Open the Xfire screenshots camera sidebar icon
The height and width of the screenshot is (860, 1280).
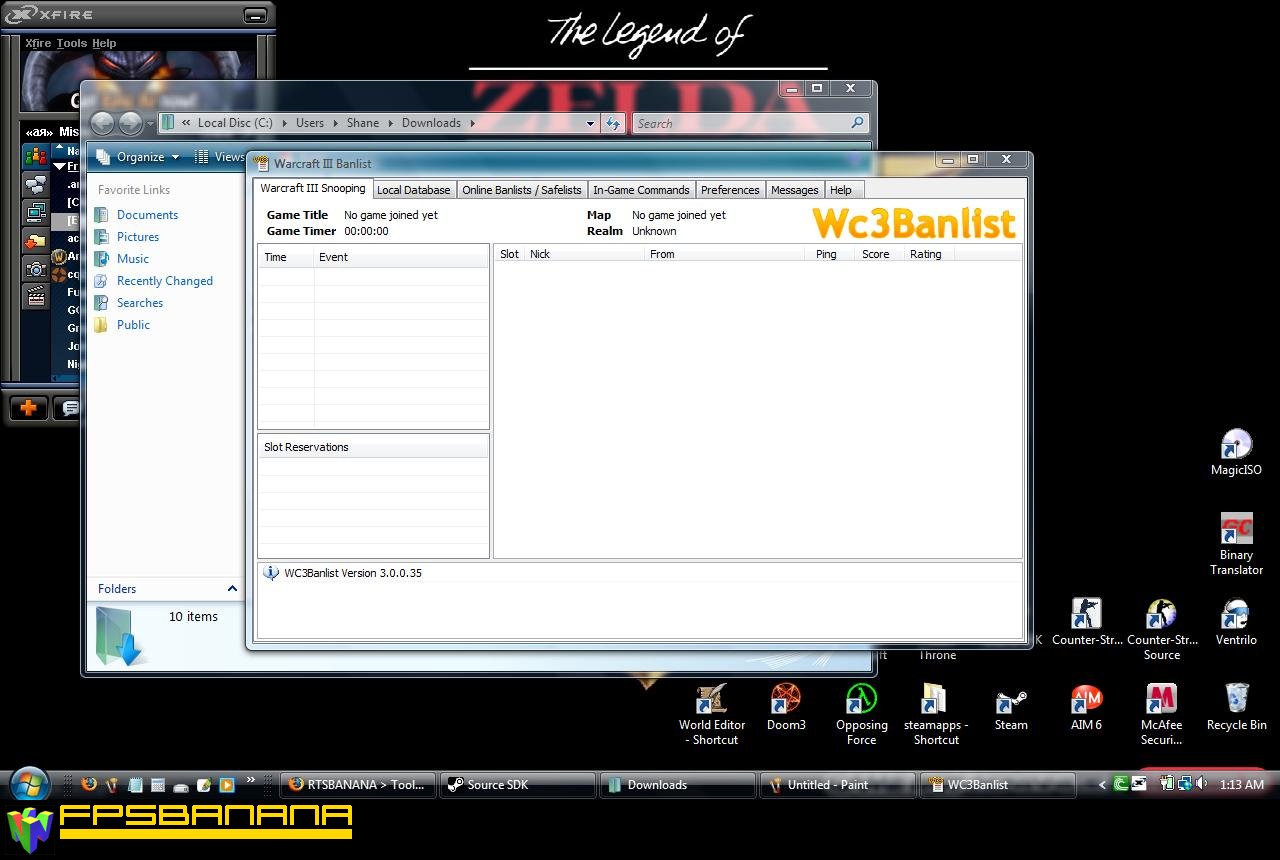[x=36, y=268]
